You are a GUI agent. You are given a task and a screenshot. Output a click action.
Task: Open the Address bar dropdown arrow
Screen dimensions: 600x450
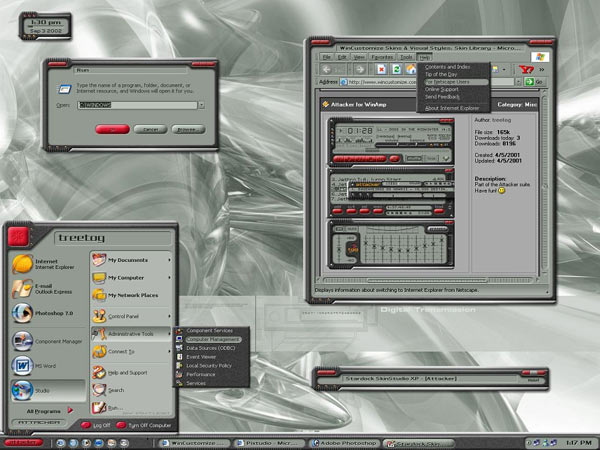(x=518, y=82)
